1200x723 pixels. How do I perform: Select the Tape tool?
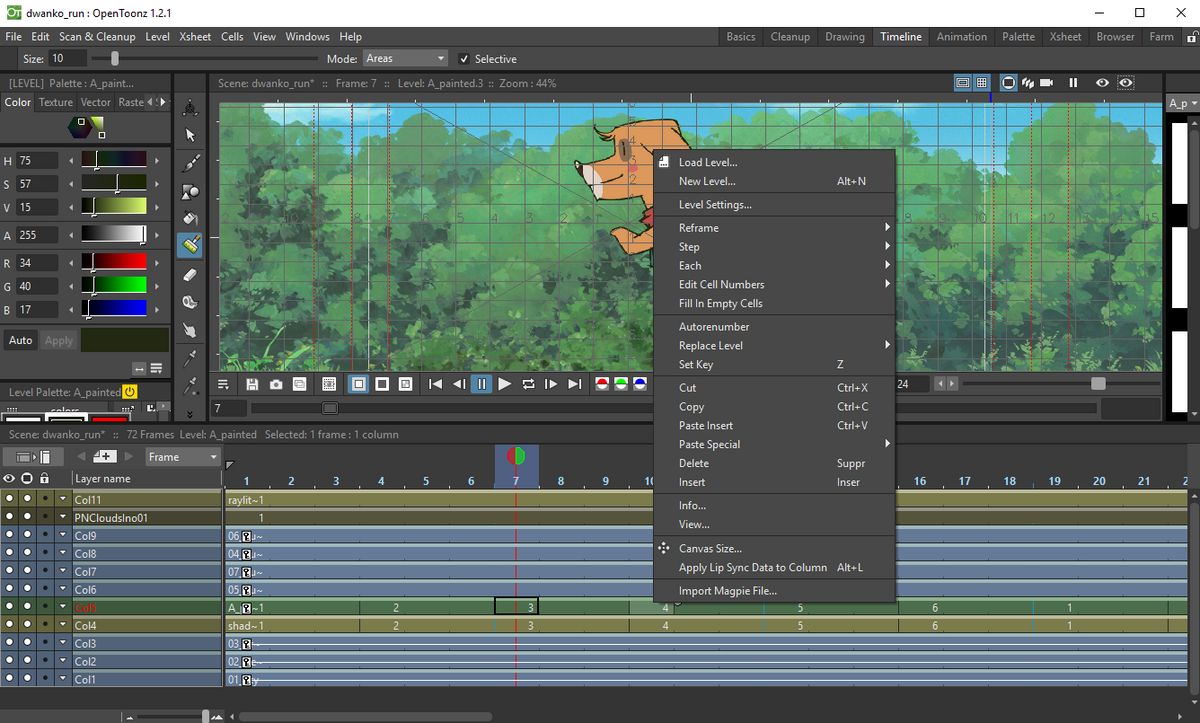pyautogui.click(x=190, y=302)
